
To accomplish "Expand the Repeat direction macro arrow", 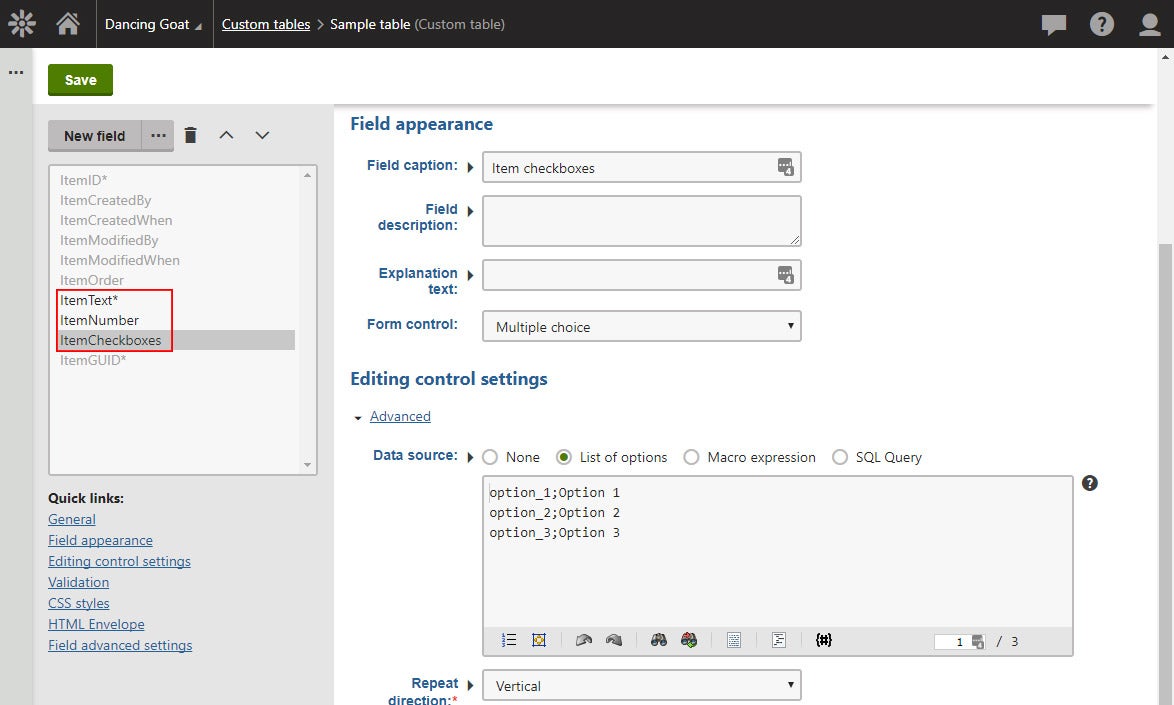I will click(470, 685).
